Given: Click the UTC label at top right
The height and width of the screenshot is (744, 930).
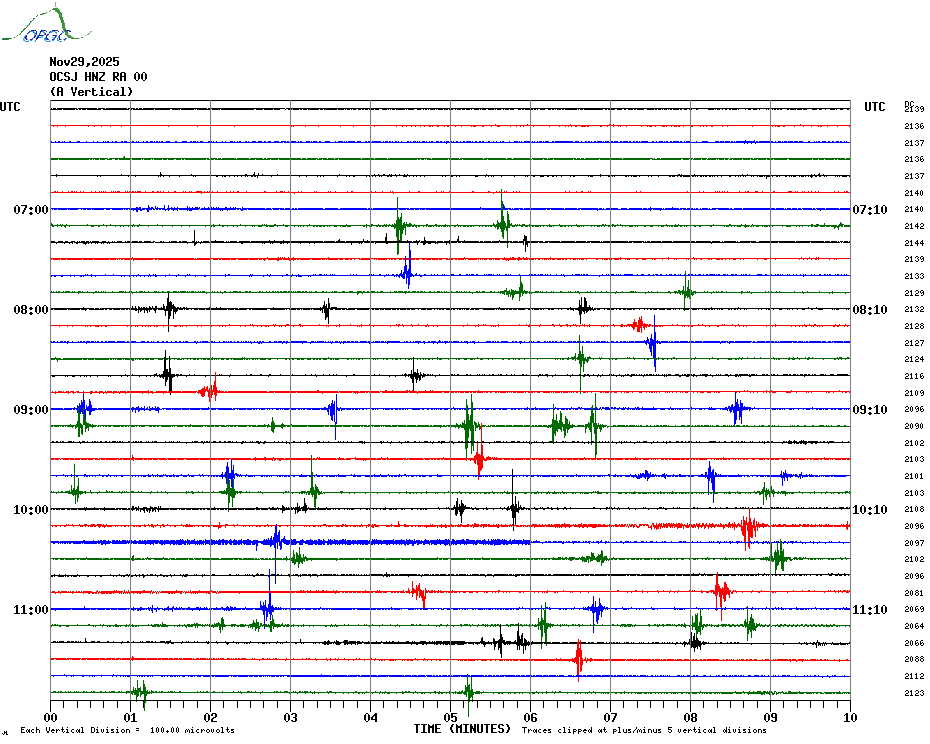Looking at the screenshot, I should [x=874, y=107].
